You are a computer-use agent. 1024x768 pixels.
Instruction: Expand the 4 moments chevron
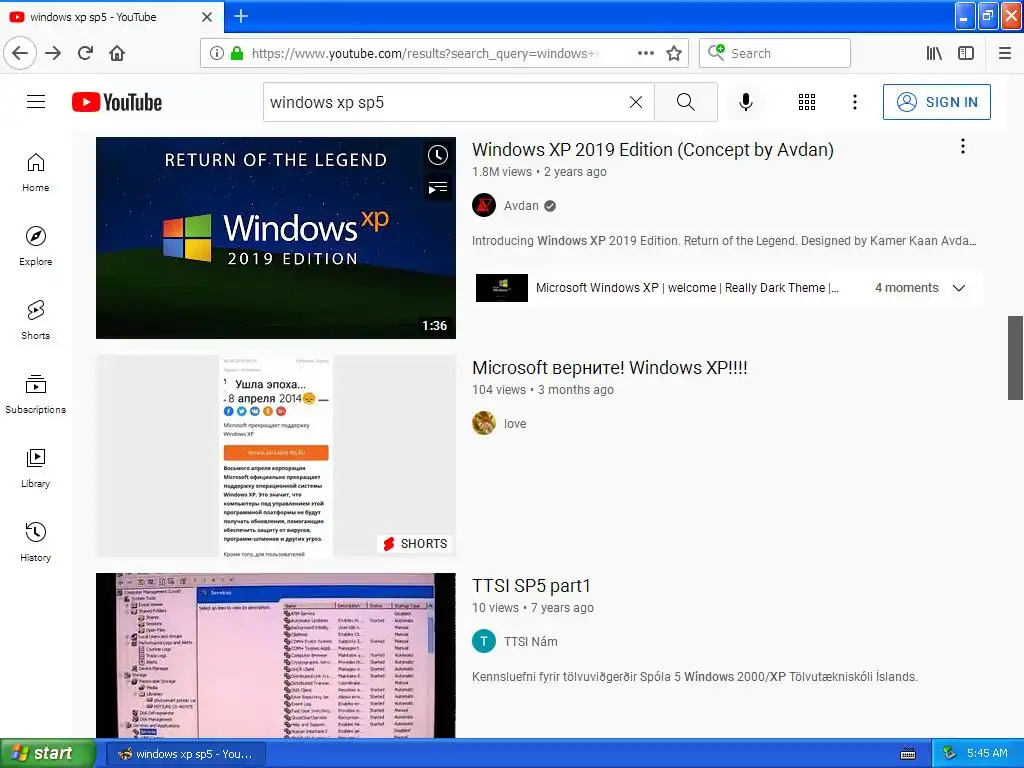pyautogui.click(x=959, y=288)
